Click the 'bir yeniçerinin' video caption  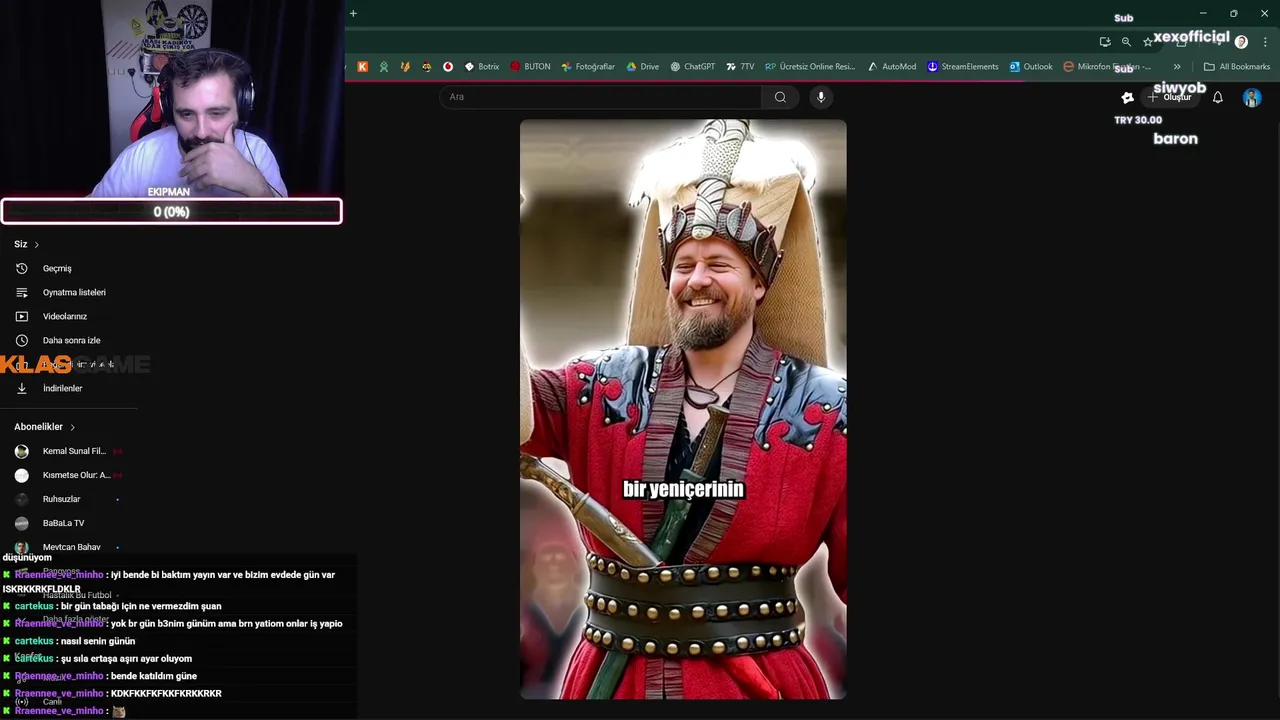(683, 489)
